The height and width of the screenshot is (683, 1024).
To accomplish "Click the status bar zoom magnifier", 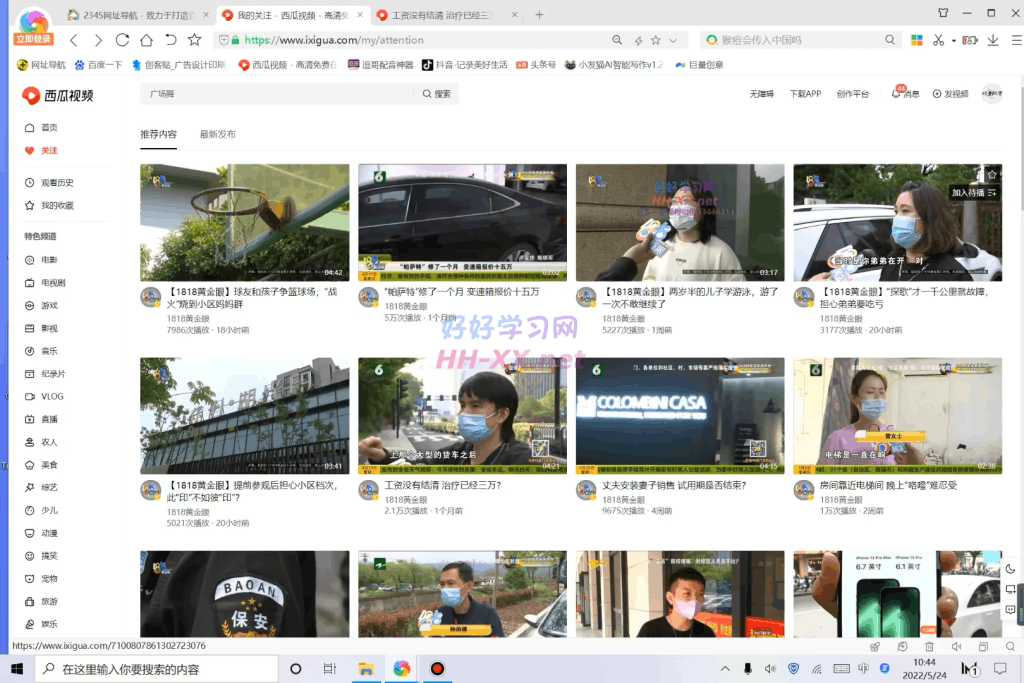I will [x=1010, y=646].
